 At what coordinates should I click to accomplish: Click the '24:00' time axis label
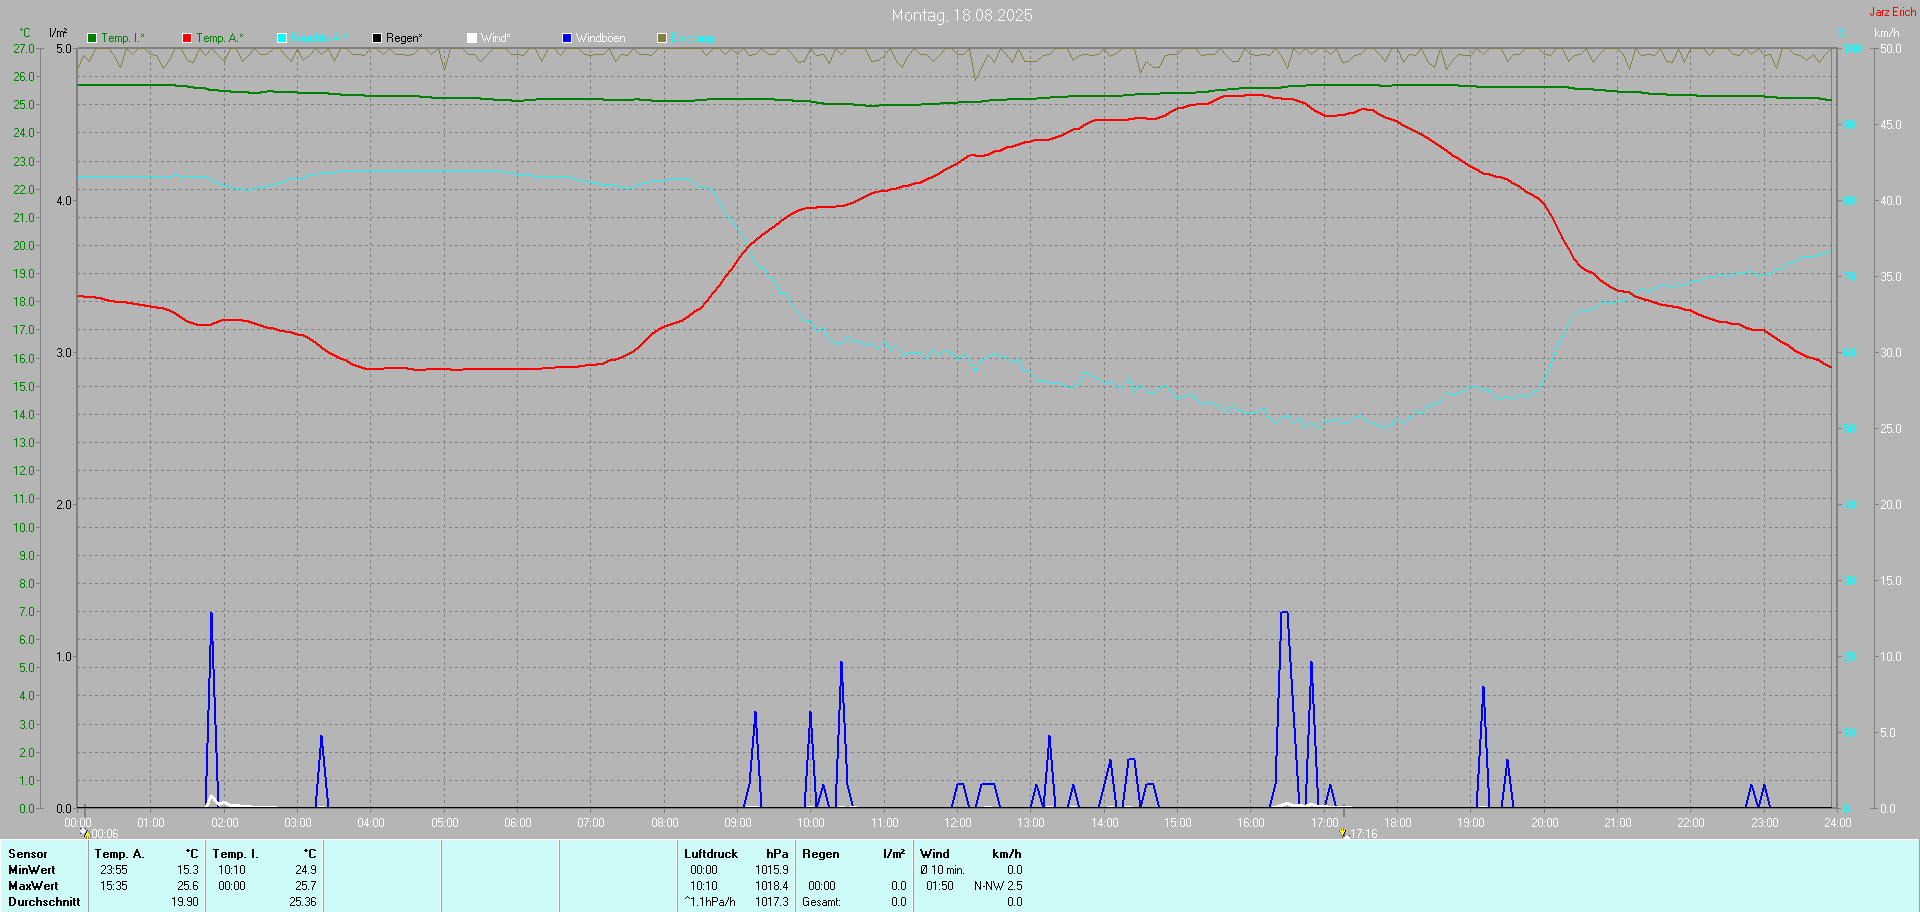click(1838, 823)
